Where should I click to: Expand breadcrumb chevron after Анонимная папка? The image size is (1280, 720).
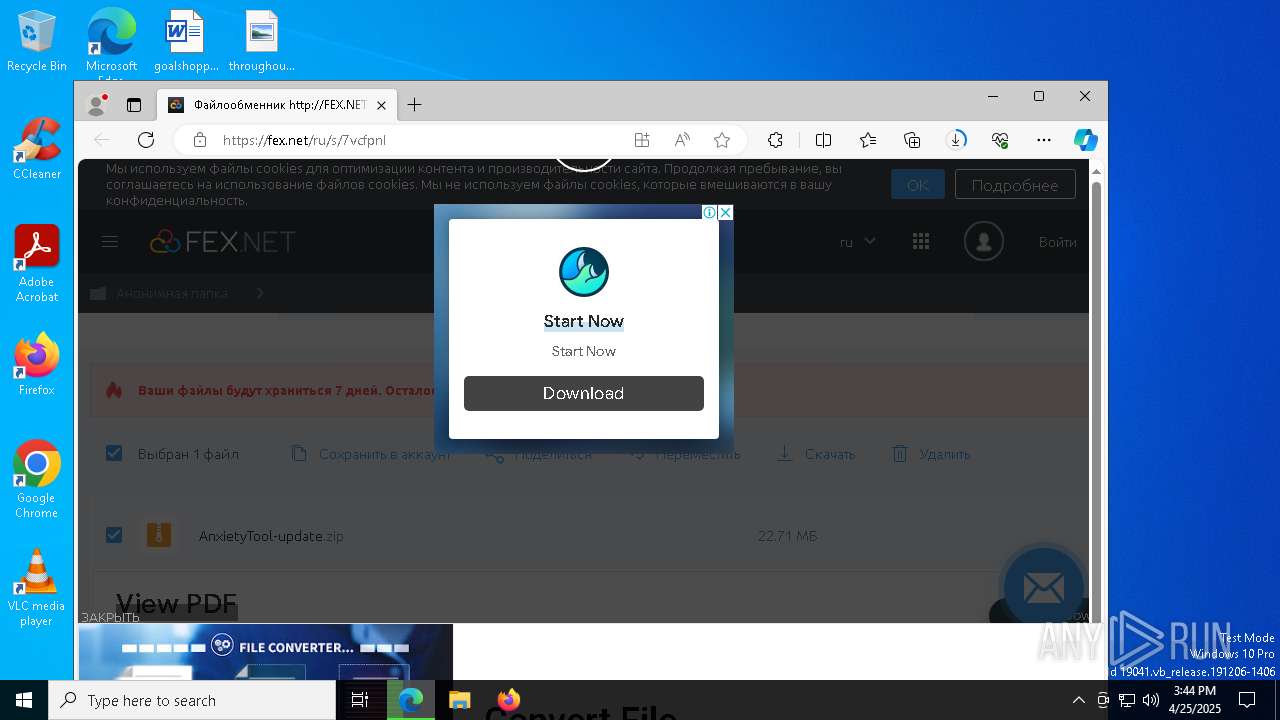(x=260, y=293)
